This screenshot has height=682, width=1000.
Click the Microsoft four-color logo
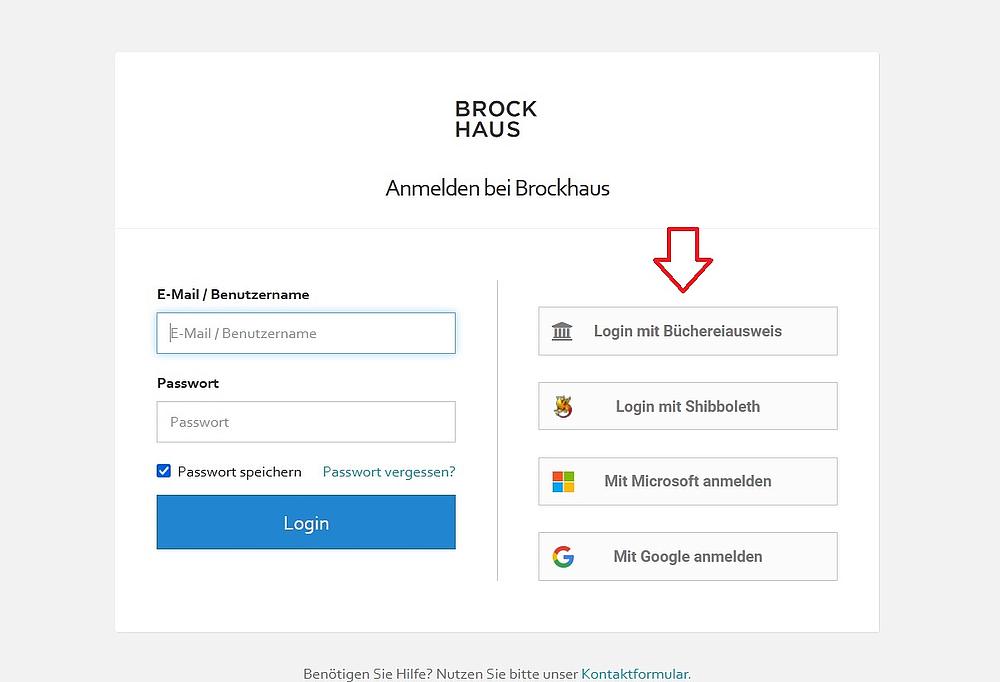coord(563,482)
